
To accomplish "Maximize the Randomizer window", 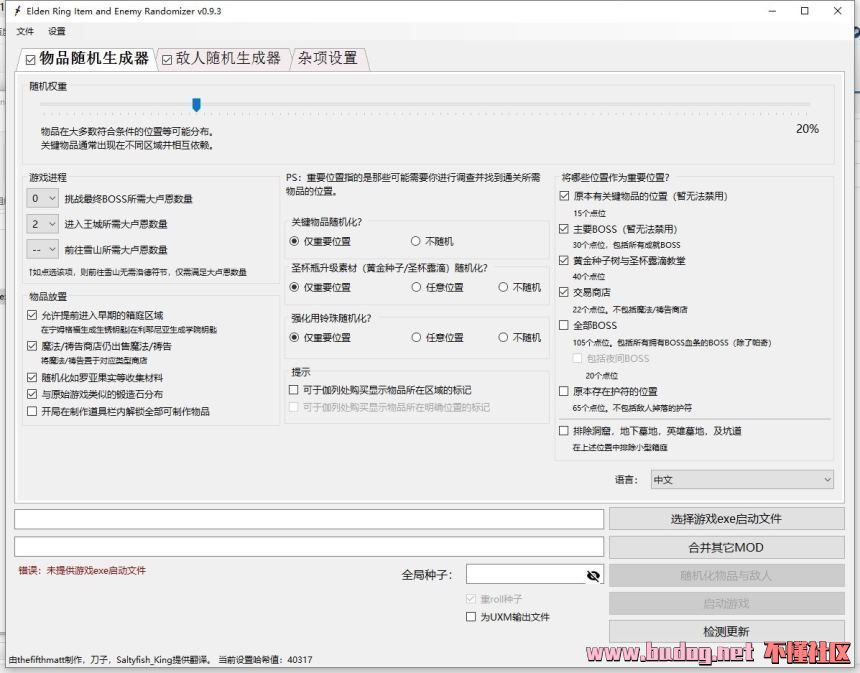I will [x=805, y=11].
